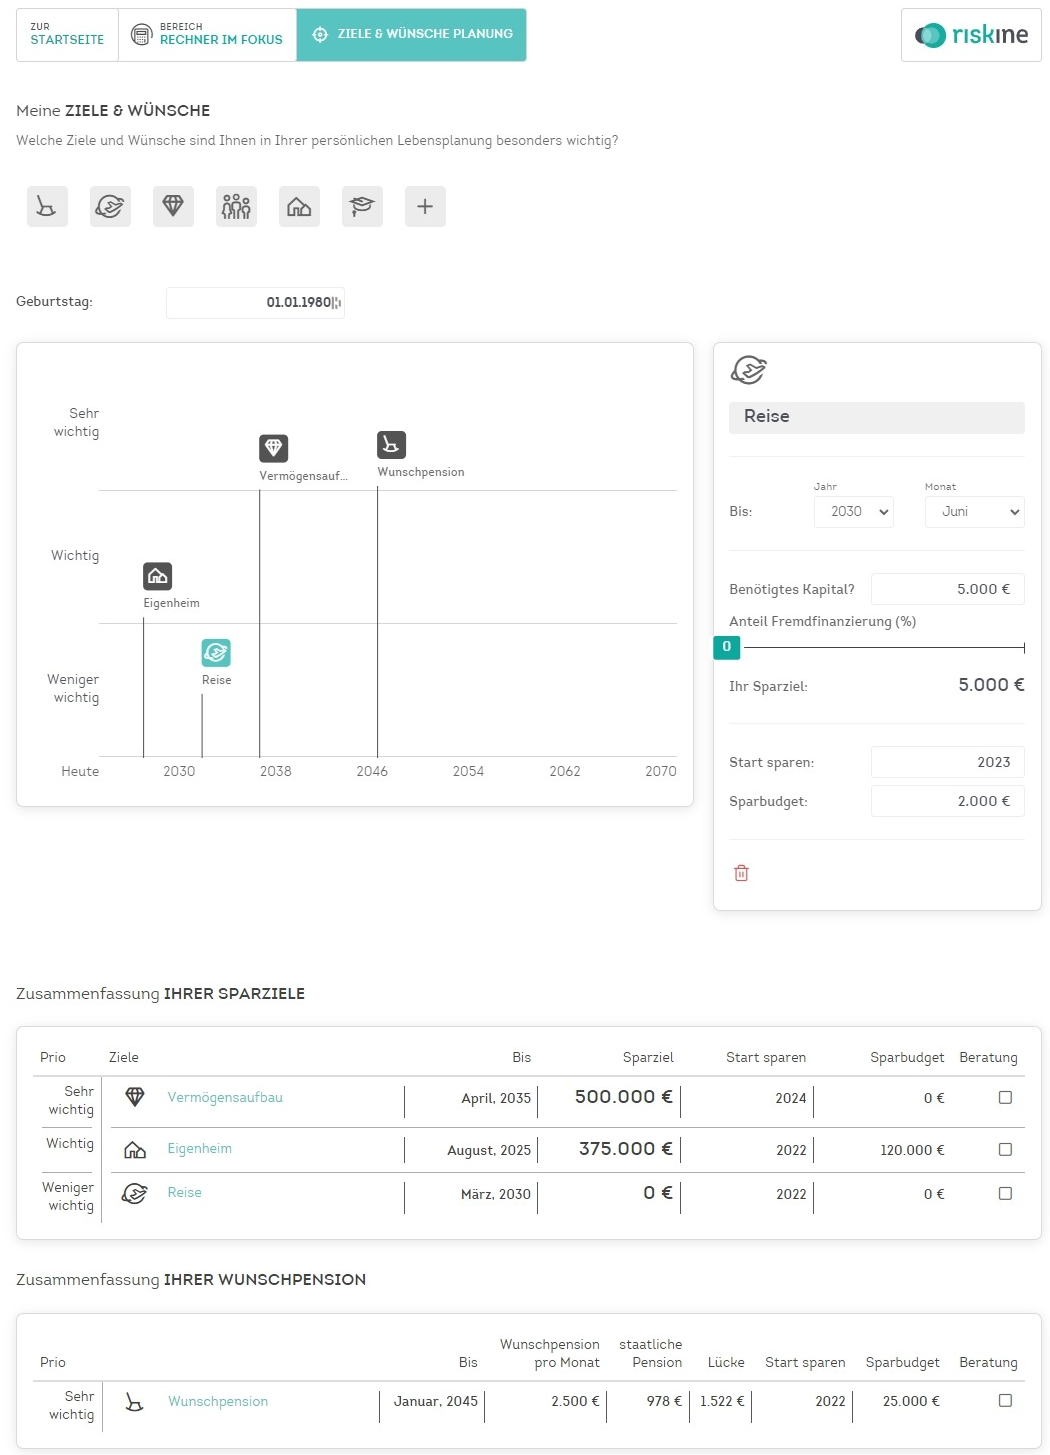Click the Wunschpension link in pension table

tap(218, 1402)
